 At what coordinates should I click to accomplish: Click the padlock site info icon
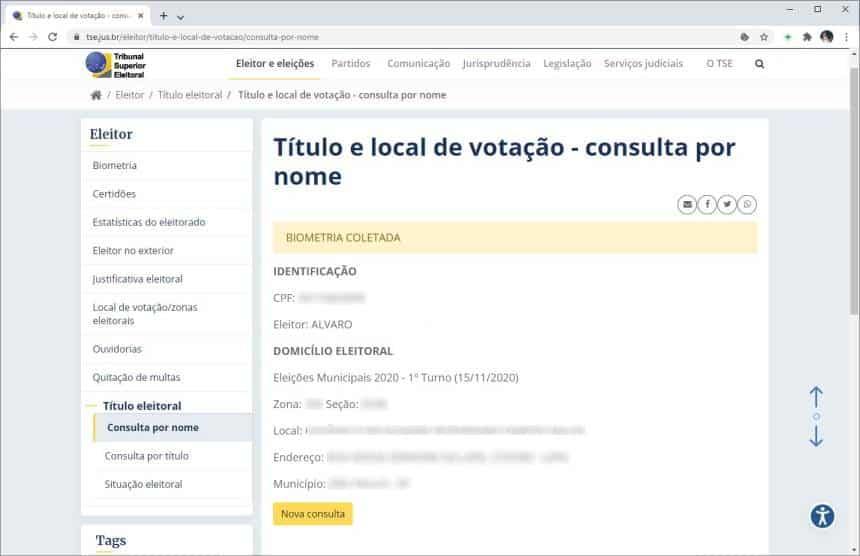(76, 37)
